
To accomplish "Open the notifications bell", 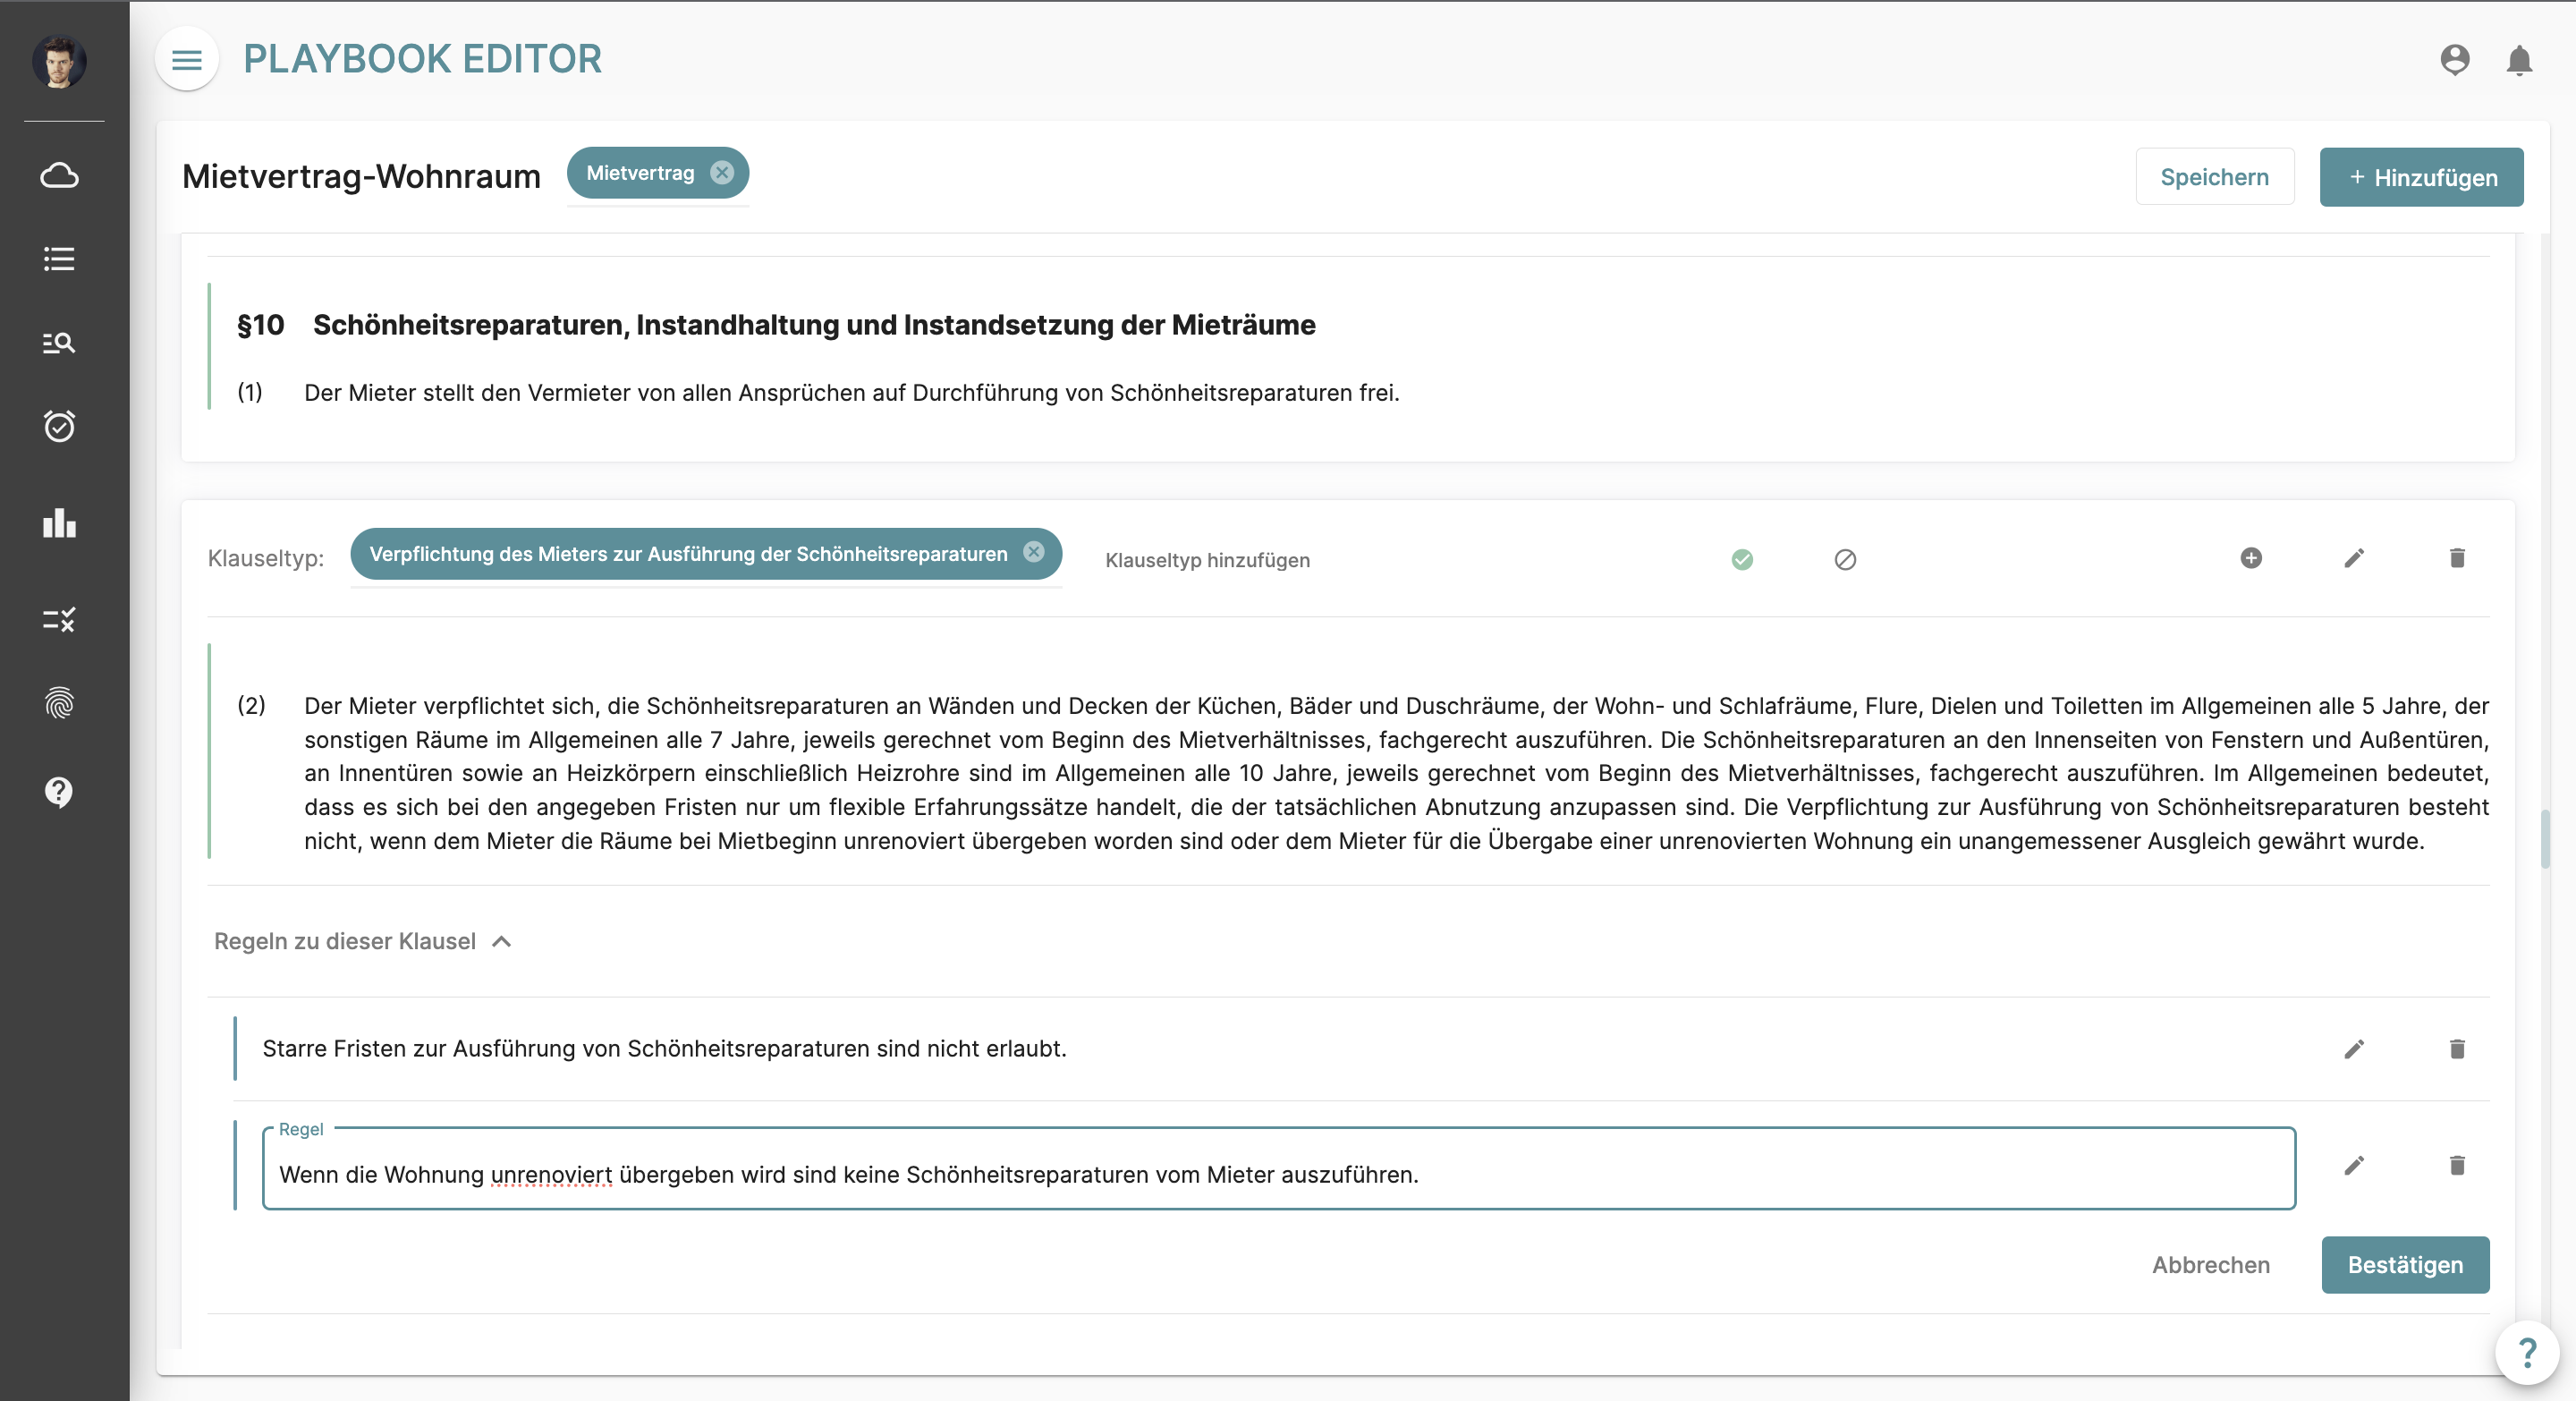I will point(2519,60).
